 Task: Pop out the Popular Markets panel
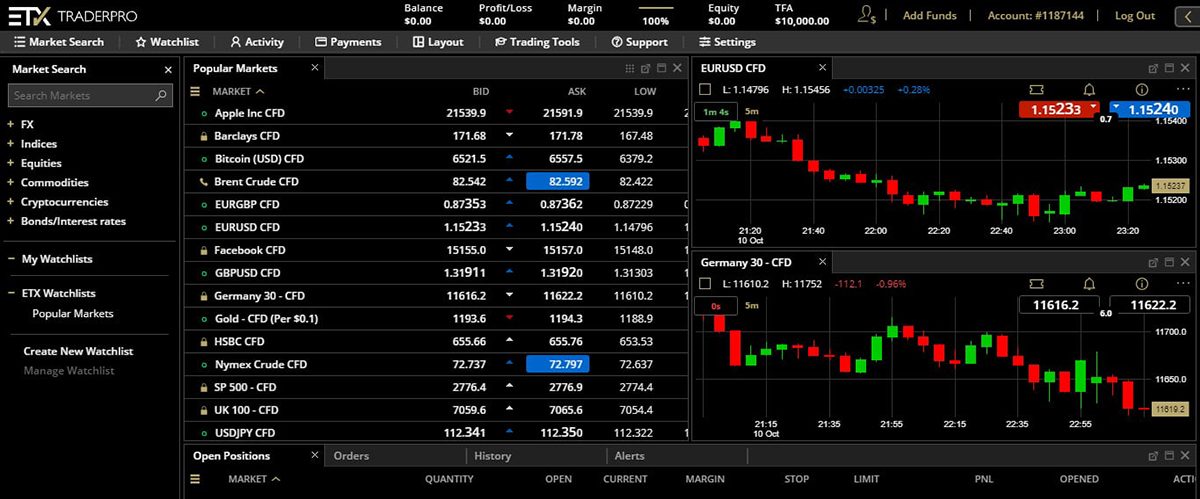645,69
